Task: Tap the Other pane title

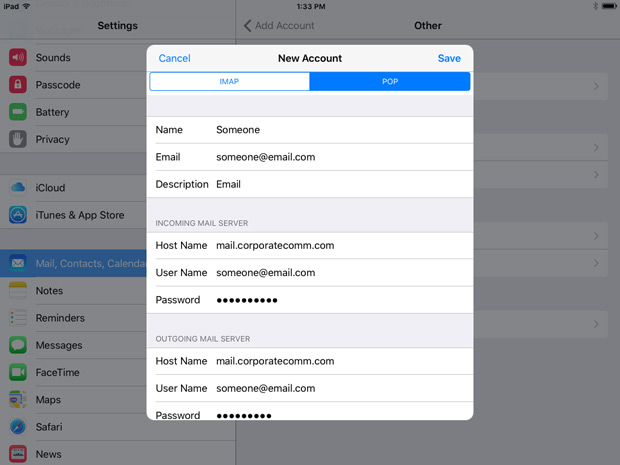Action: click(x=428, y=26)
